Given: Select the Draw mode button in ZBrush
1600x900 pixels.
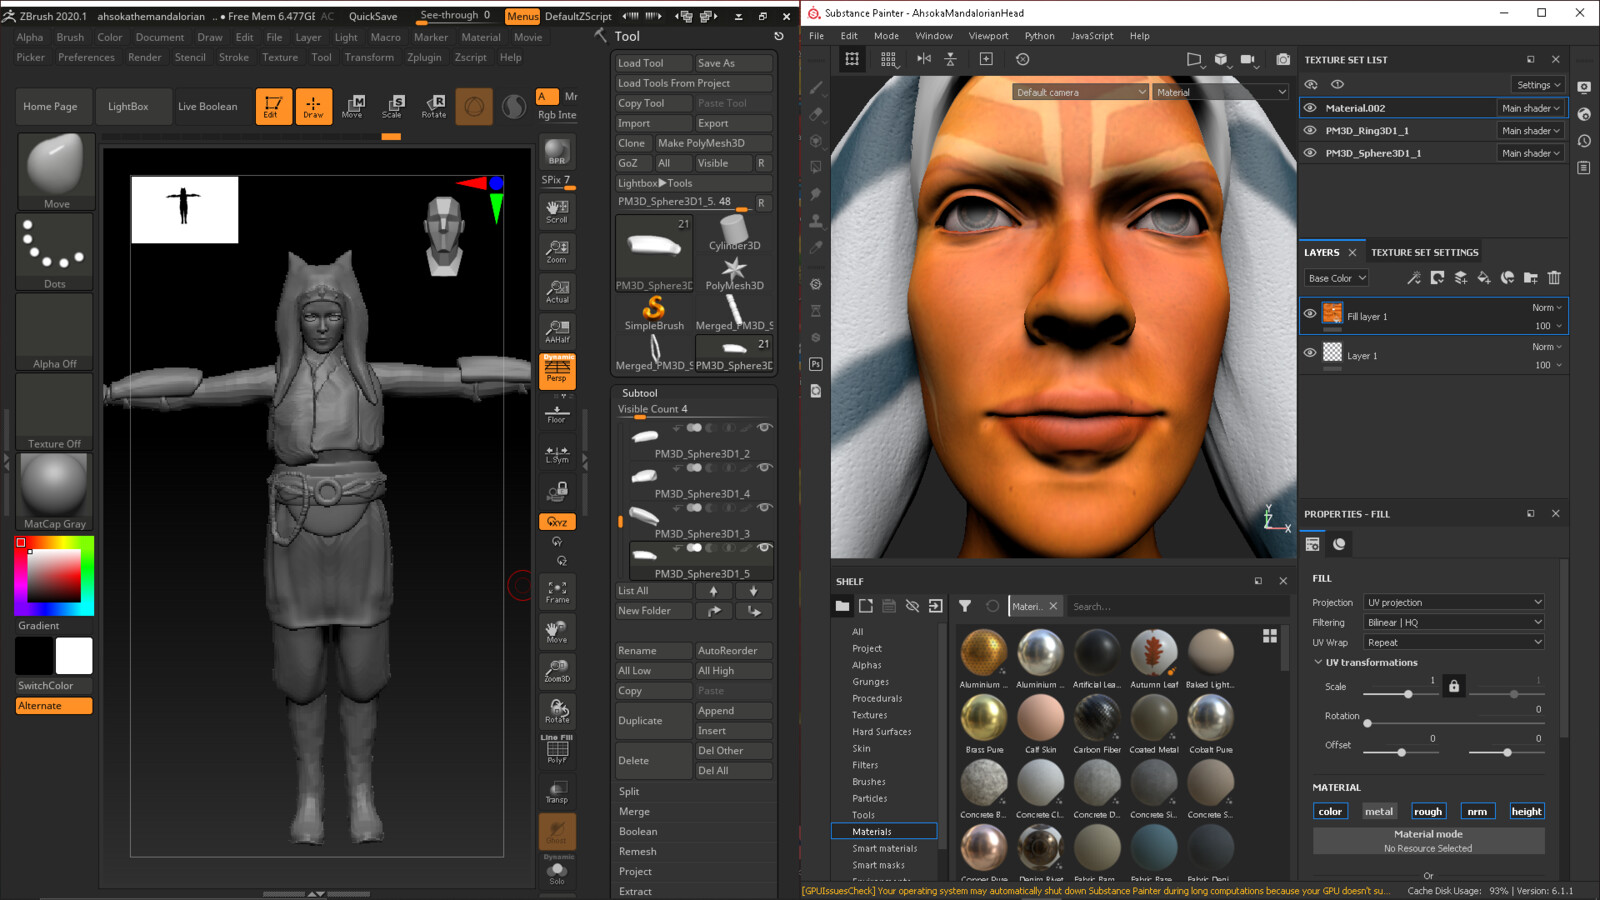Looking at the screenshot, I should coord(313,106).
